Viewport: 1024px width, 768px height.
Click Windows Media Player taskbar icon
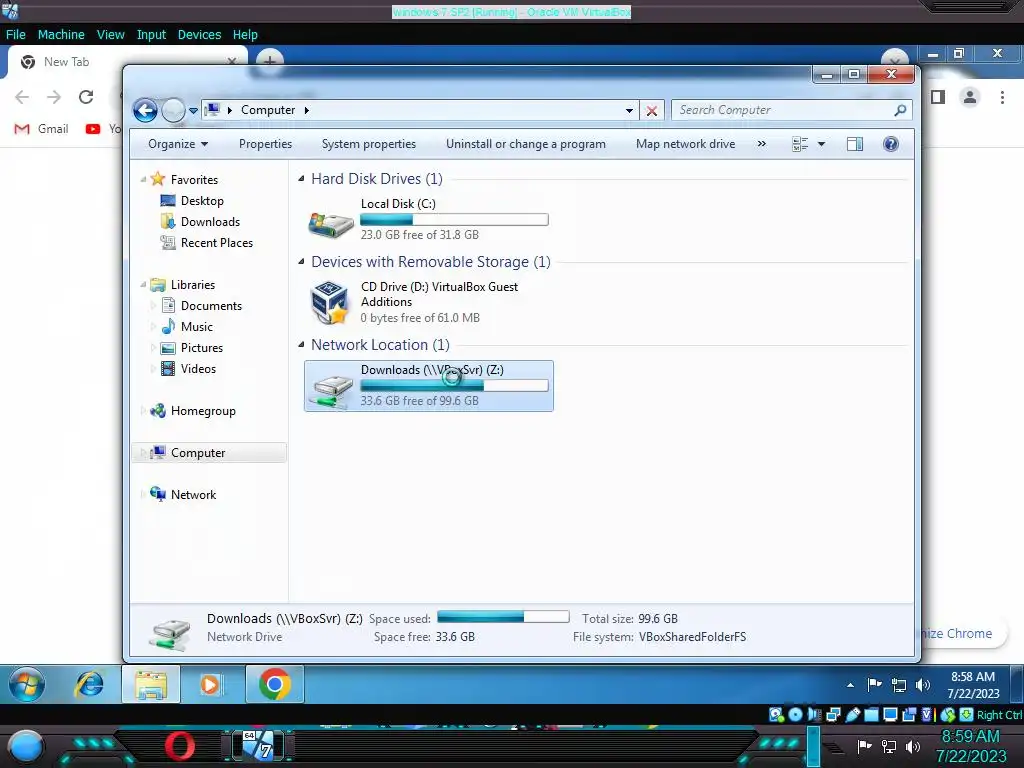click(x=210, y=684)
